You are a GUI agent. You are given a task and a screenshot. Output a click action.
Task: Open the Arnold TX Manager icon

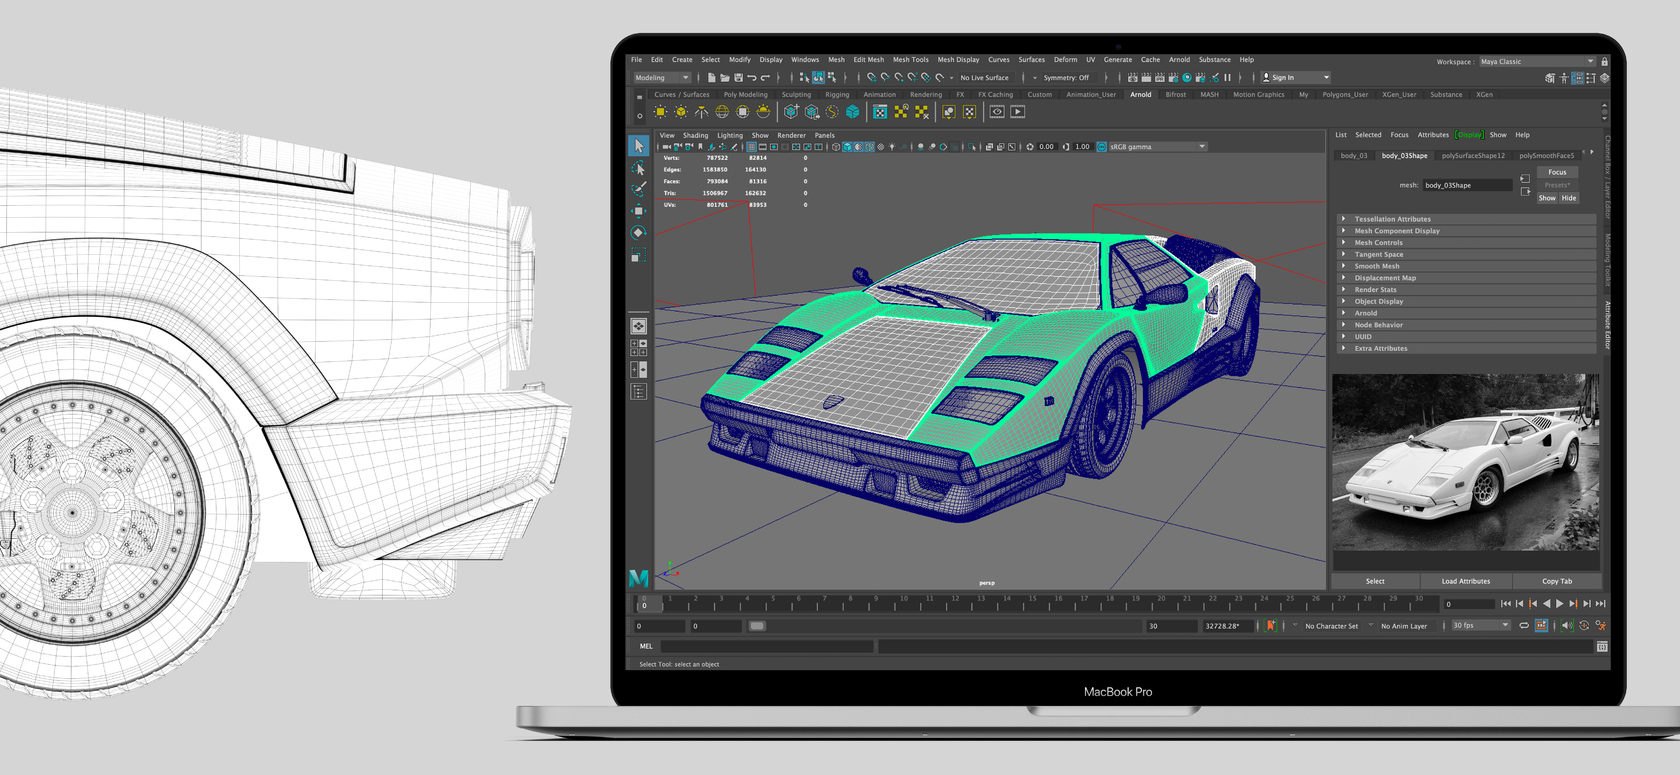point(880,112)
